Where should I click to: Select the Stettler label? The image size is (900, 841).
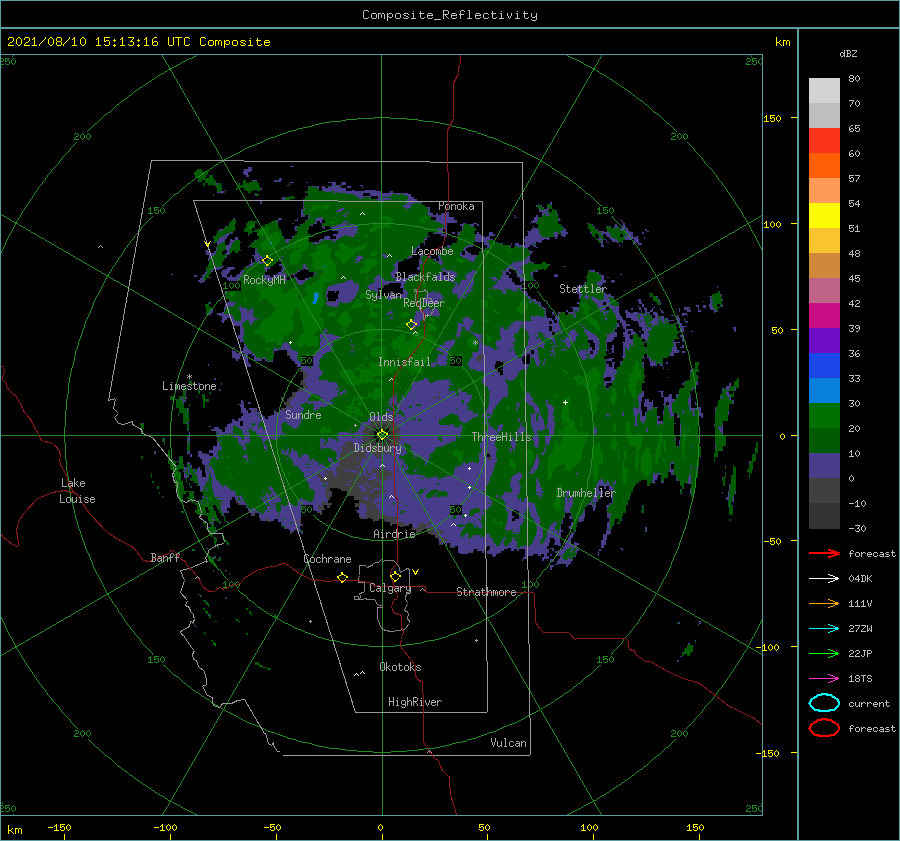(583, 289)
